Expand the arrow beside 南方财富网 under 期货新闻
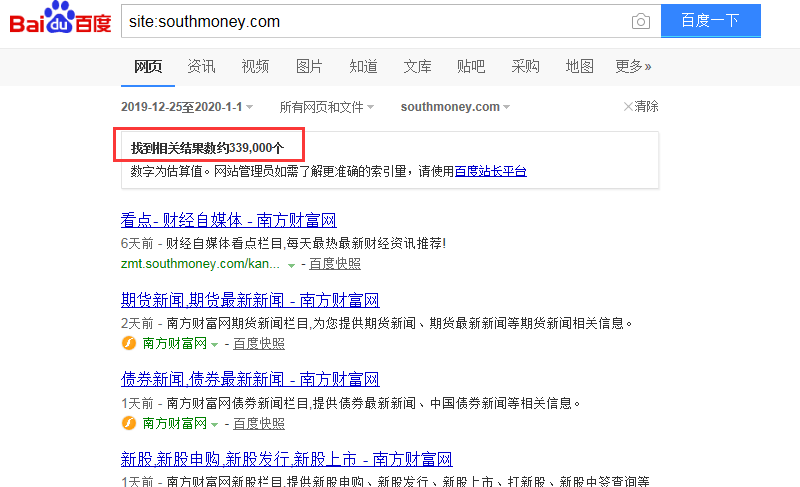This screenshot has width=800, height=487. pyautogui.click(x=214, y=345)
